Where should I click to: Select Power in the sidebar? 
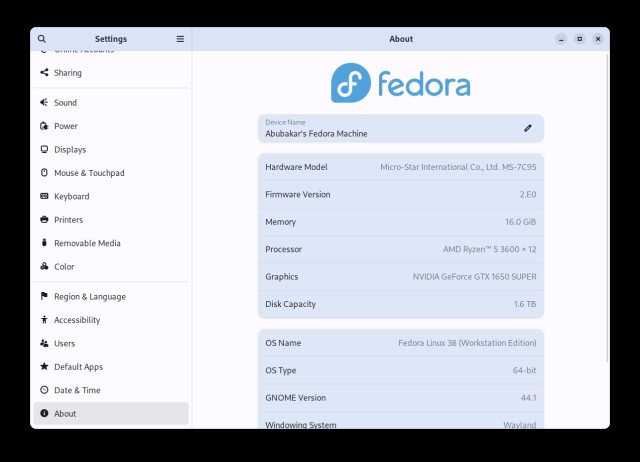tap(111, 126)
